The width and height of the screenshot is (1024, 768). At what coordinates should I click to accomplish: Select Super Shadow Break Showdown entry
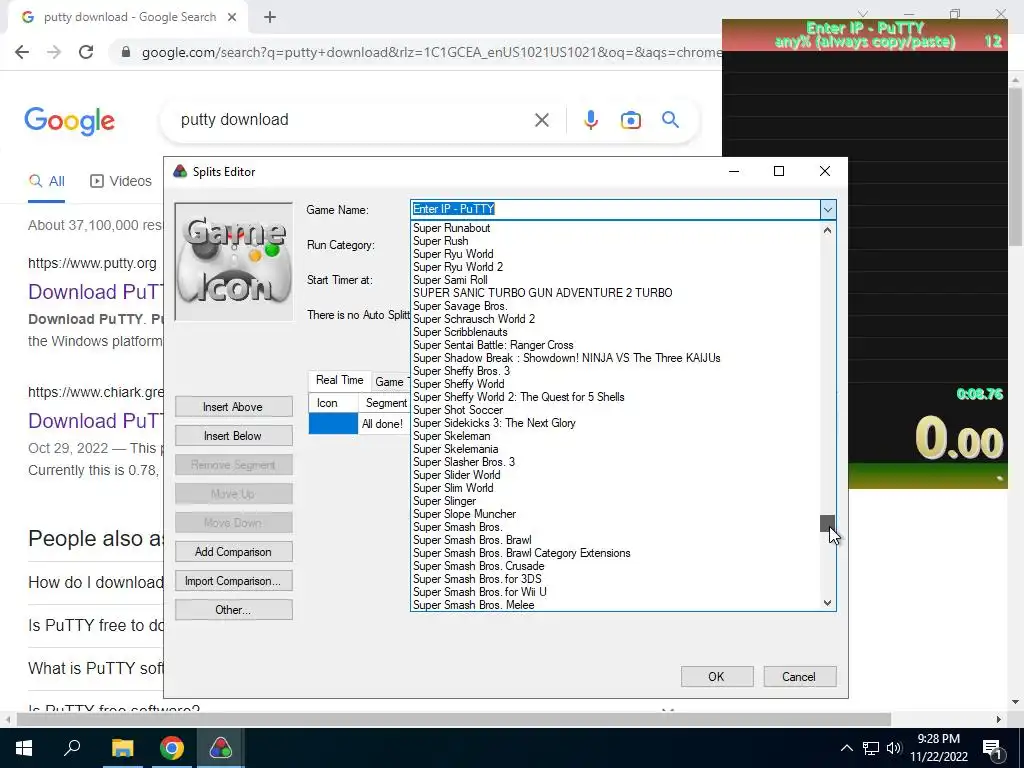[566, 359]
